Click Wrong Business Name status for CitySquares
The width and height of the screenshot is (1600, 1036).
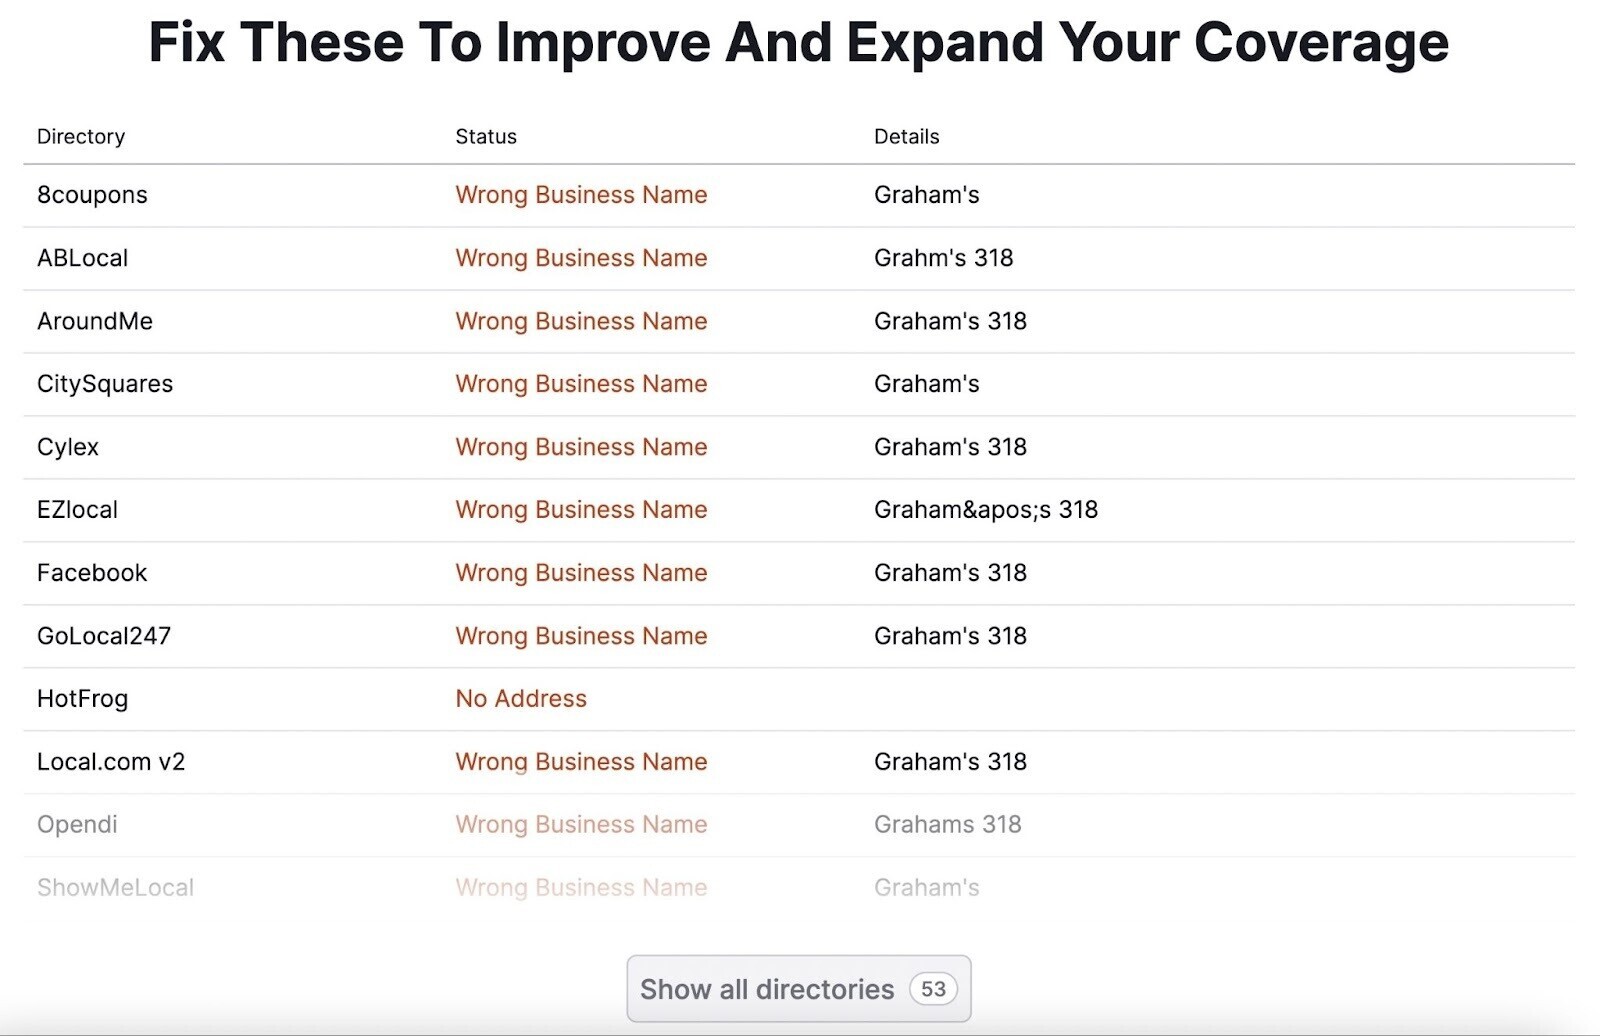[x=581, y=384]
